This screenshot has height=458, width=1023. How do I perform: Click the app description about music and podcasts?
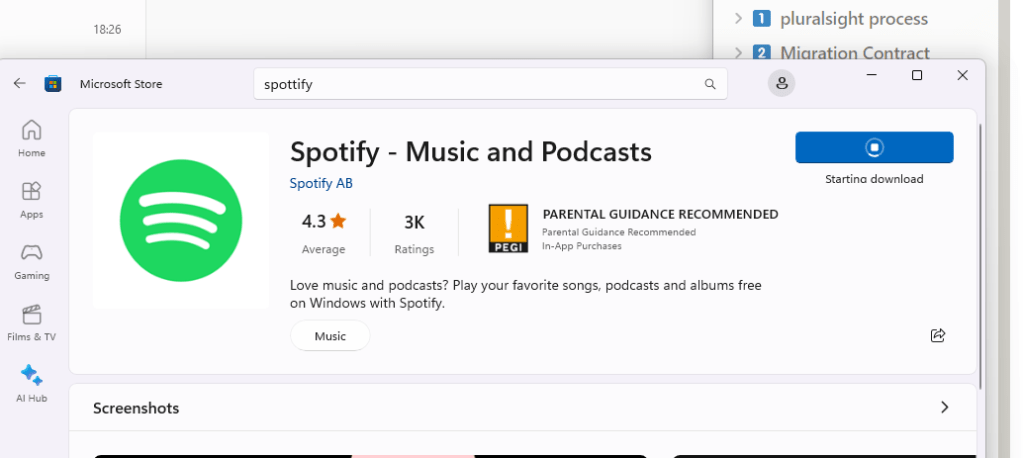[x=525, y=294]
